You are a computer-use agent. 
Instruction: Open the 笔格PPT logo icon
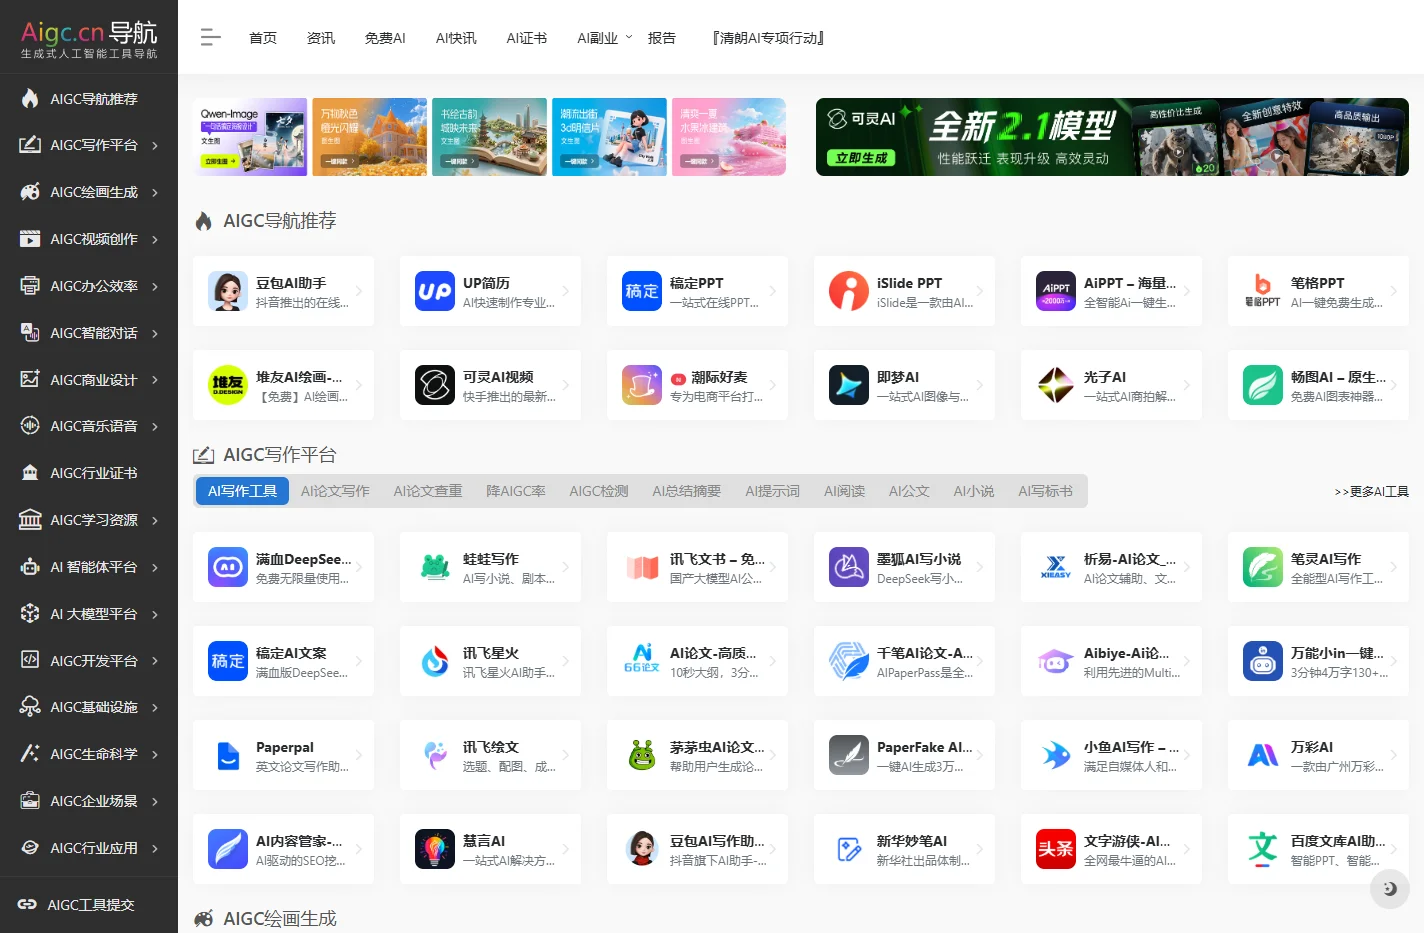pyautogui.click(x=1263, y=291)
